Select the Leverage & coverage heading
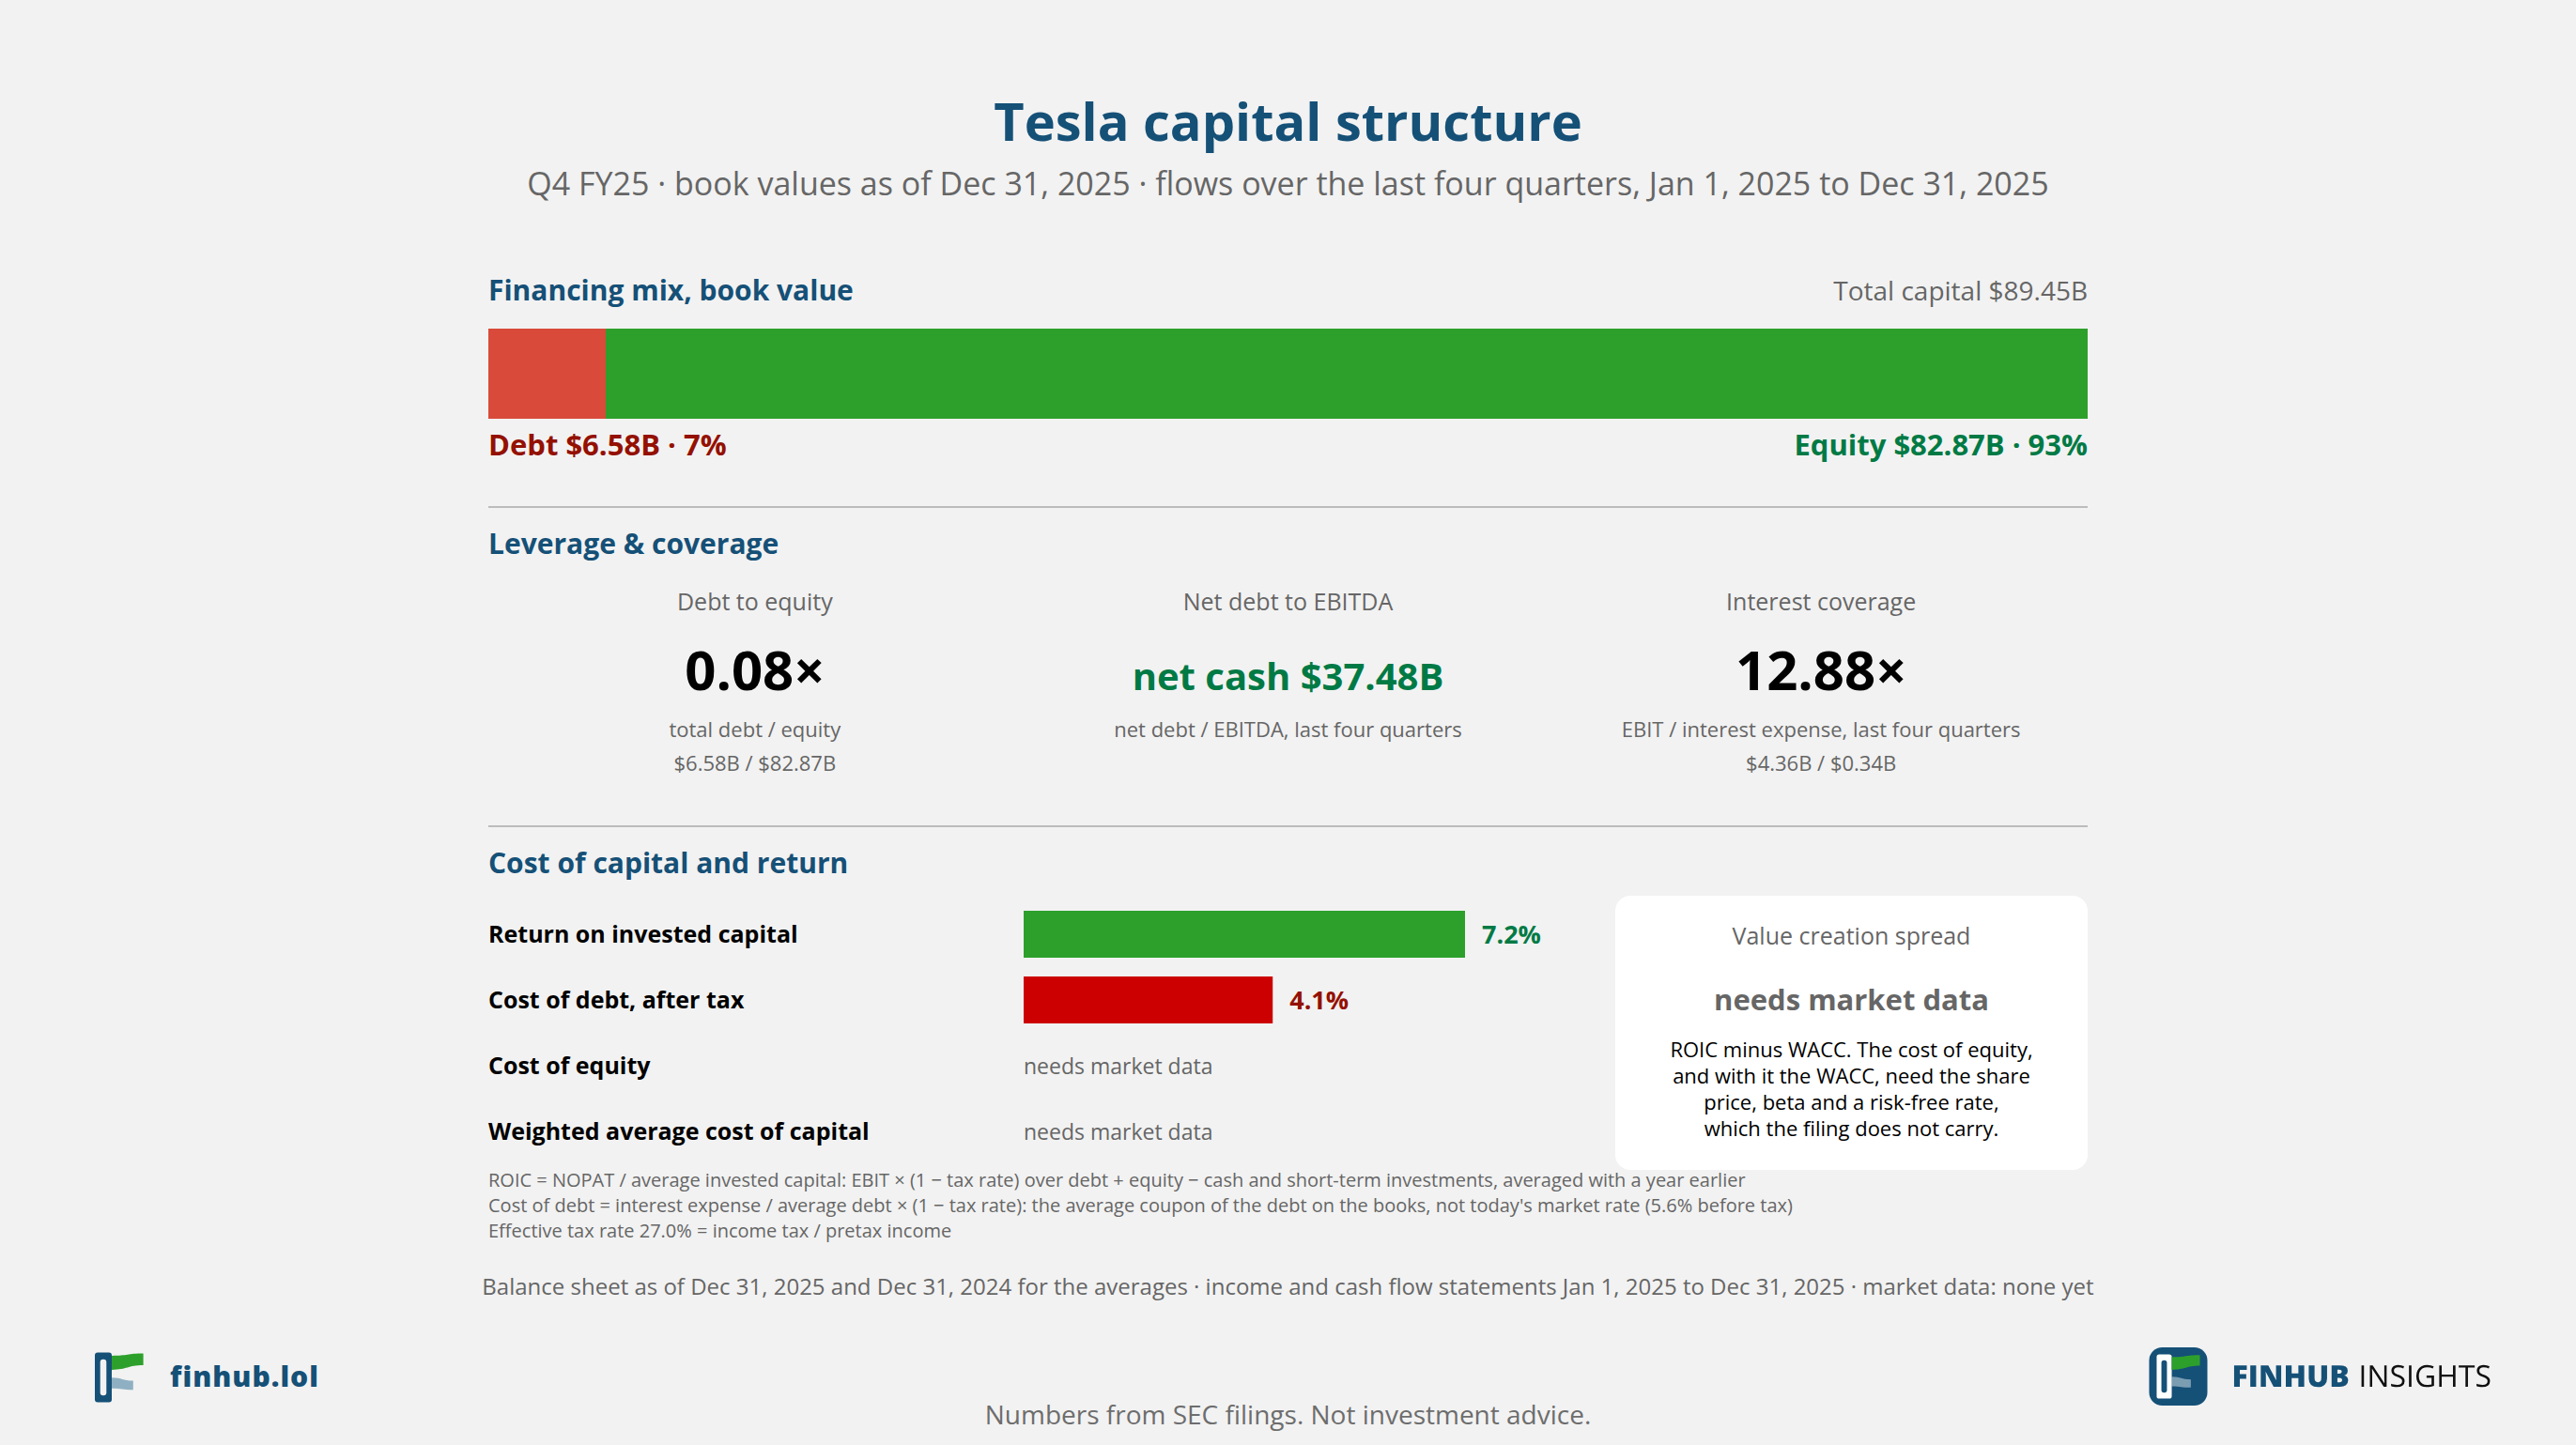The width and height of the screenshot is (2576, 1445). tap(633, 544)
